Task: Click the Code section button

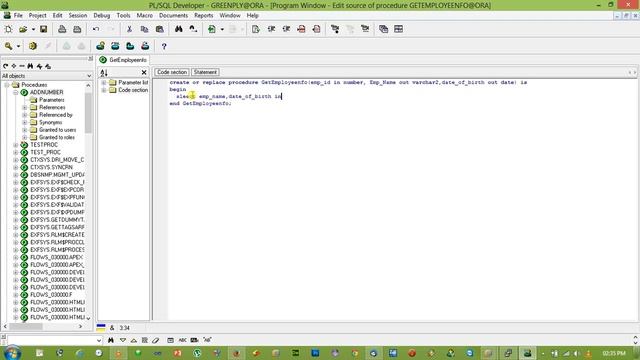Action: pyautogui.click(x=172, y=72)
